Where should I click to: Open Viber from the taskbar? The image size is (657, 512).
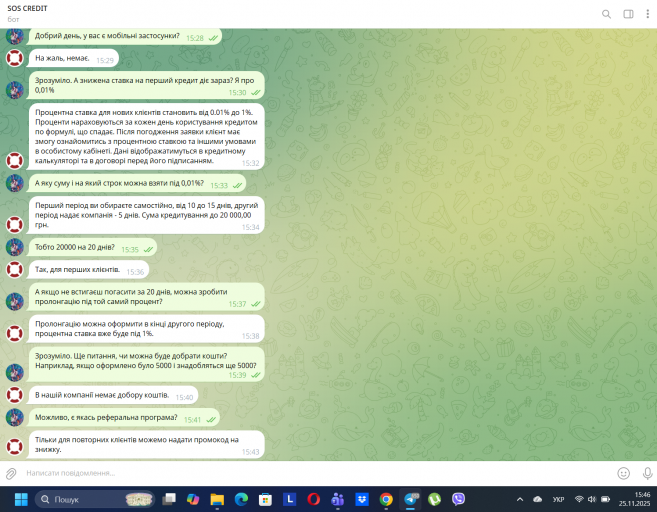(x=458, y=499)
